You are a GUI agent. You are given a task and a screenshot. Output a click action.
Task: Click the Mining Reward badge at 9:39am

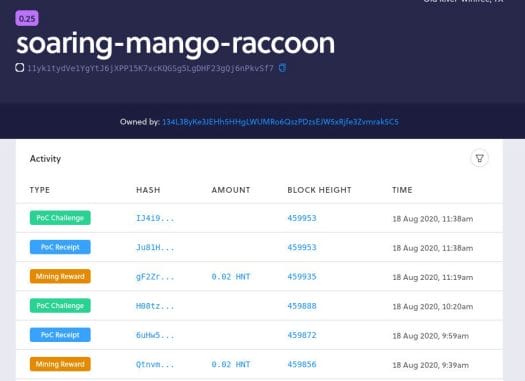(60, 364)
